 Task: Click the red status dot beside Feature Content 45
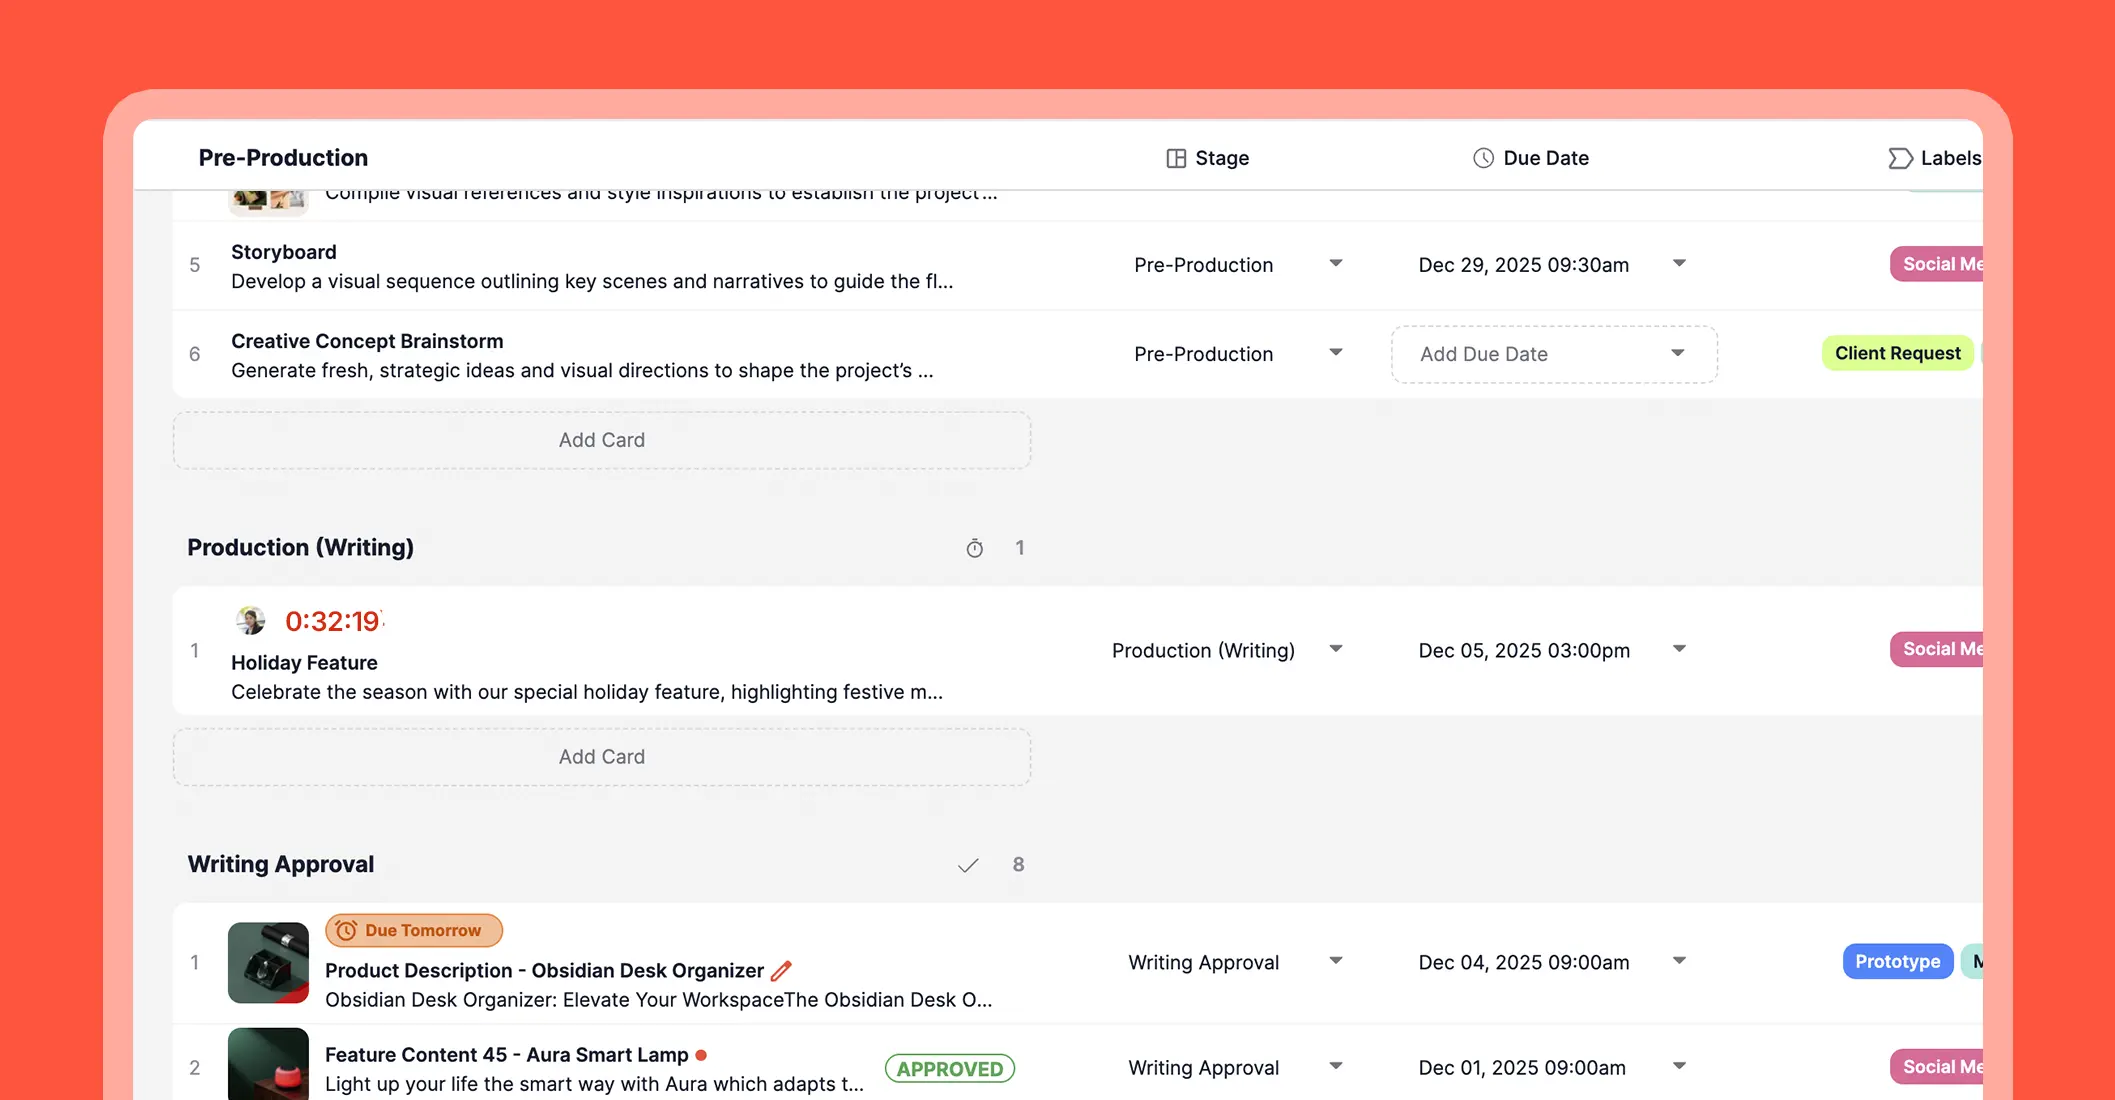pyautogui.click(x=702, y=1054)
